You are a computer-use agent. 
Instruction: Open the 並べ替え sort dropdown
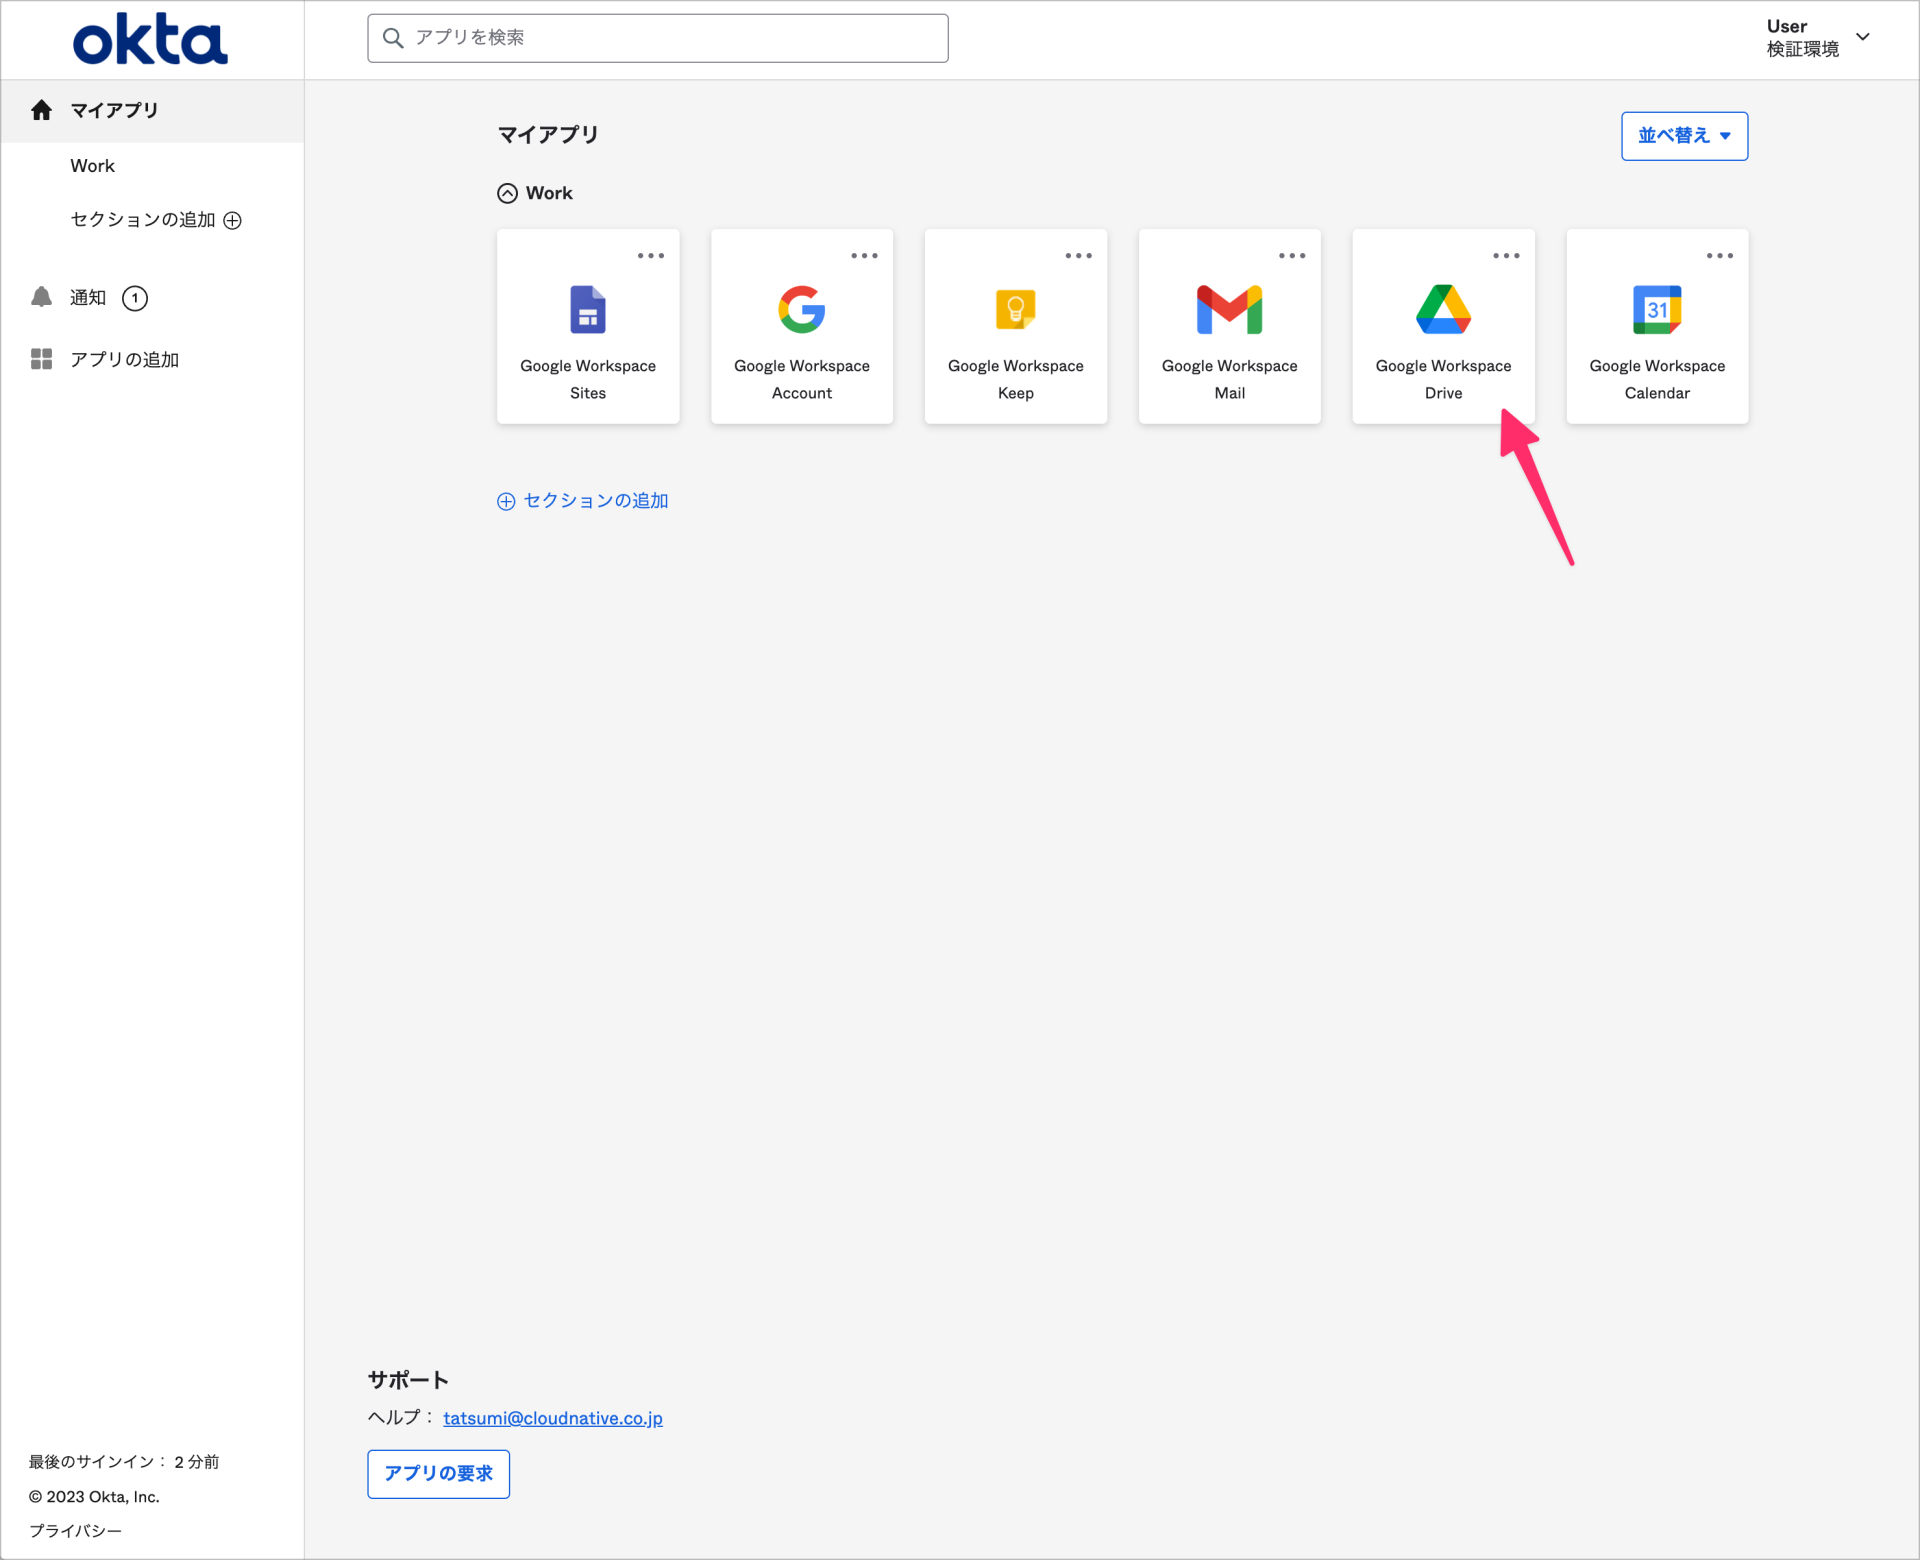(1683, 136)
